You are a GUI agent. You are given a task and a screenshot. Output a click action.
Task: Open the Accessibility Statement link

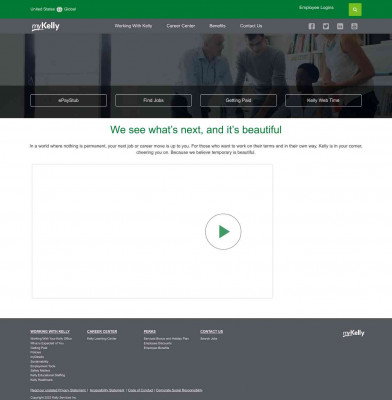pyautogui.click(x=107, y=390)
